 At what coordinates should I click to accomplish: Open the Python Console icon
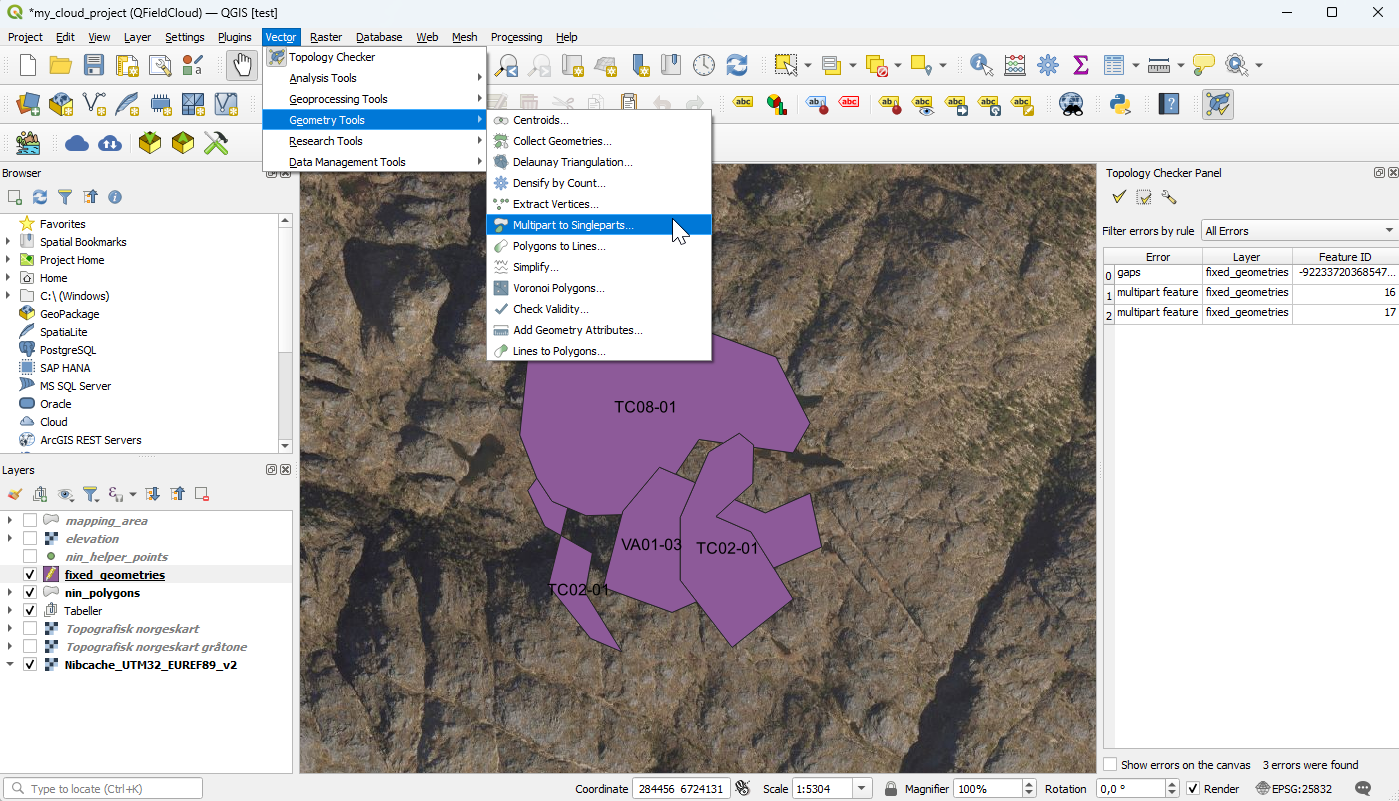point(1120,103)
